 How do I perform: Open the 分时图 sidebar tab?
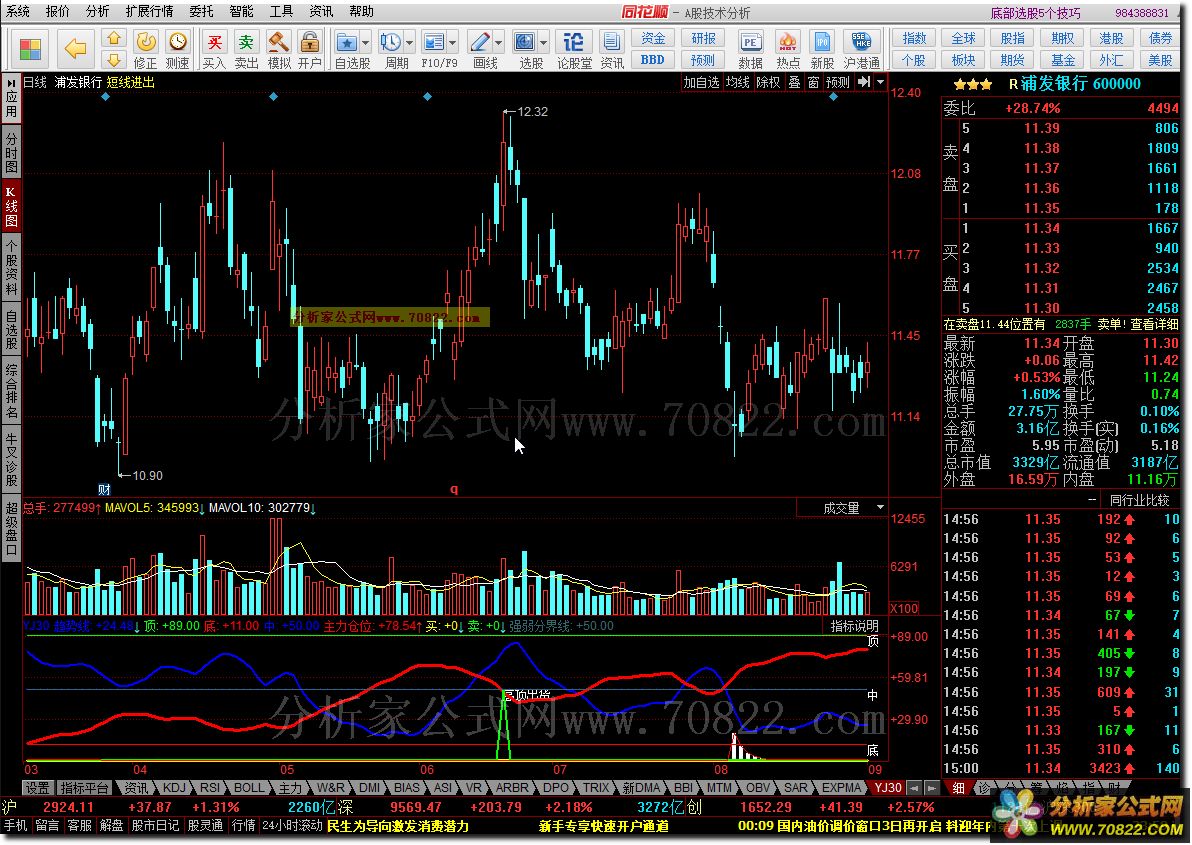(11, 153)
